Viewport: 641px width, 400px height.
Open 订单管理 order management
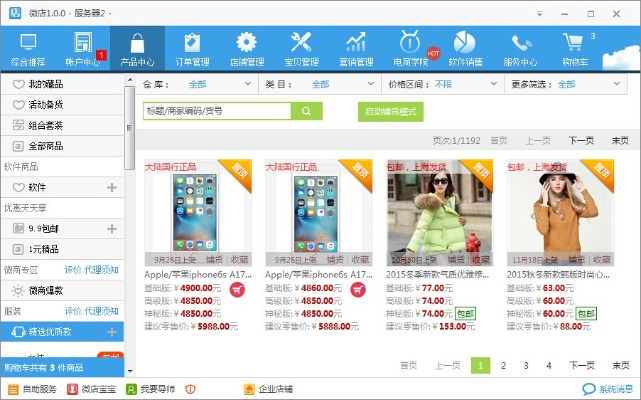(x=192, y=49)
